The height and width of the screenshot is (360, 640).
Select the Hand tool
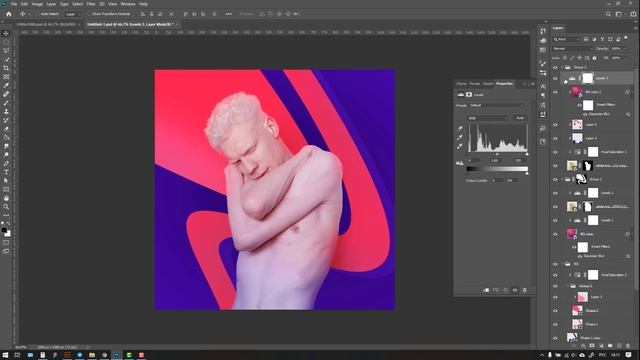pyautogui.click(x=6, y=198)
